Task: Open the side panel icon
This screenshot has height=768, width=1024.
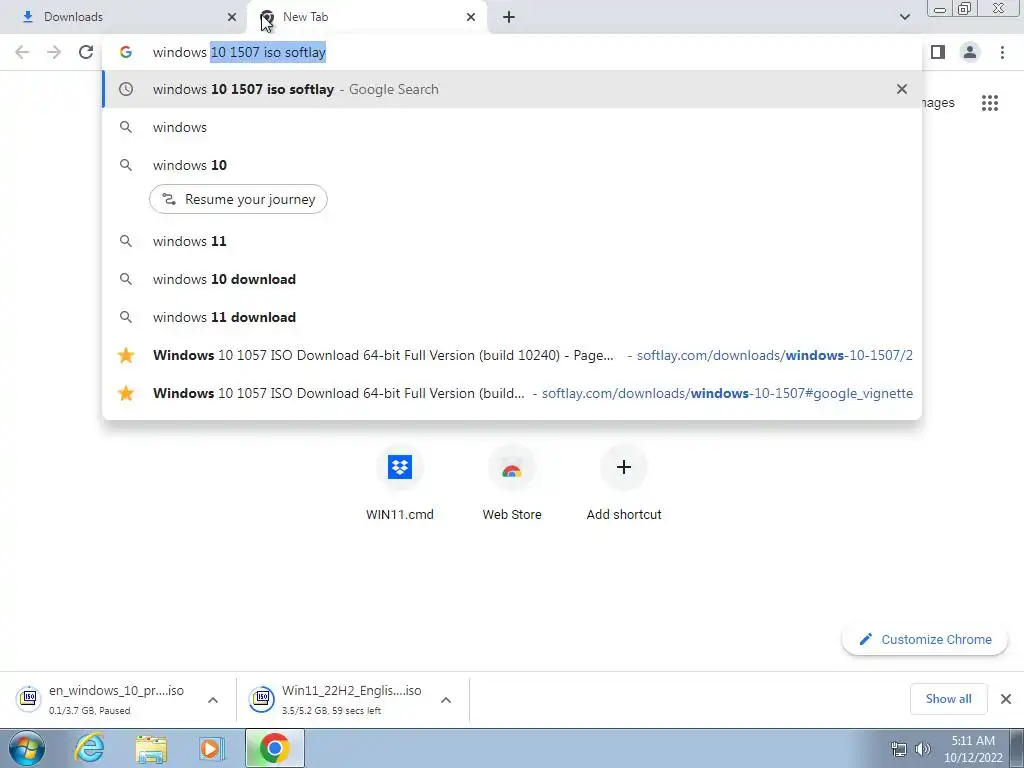Action: pos(938,52)
